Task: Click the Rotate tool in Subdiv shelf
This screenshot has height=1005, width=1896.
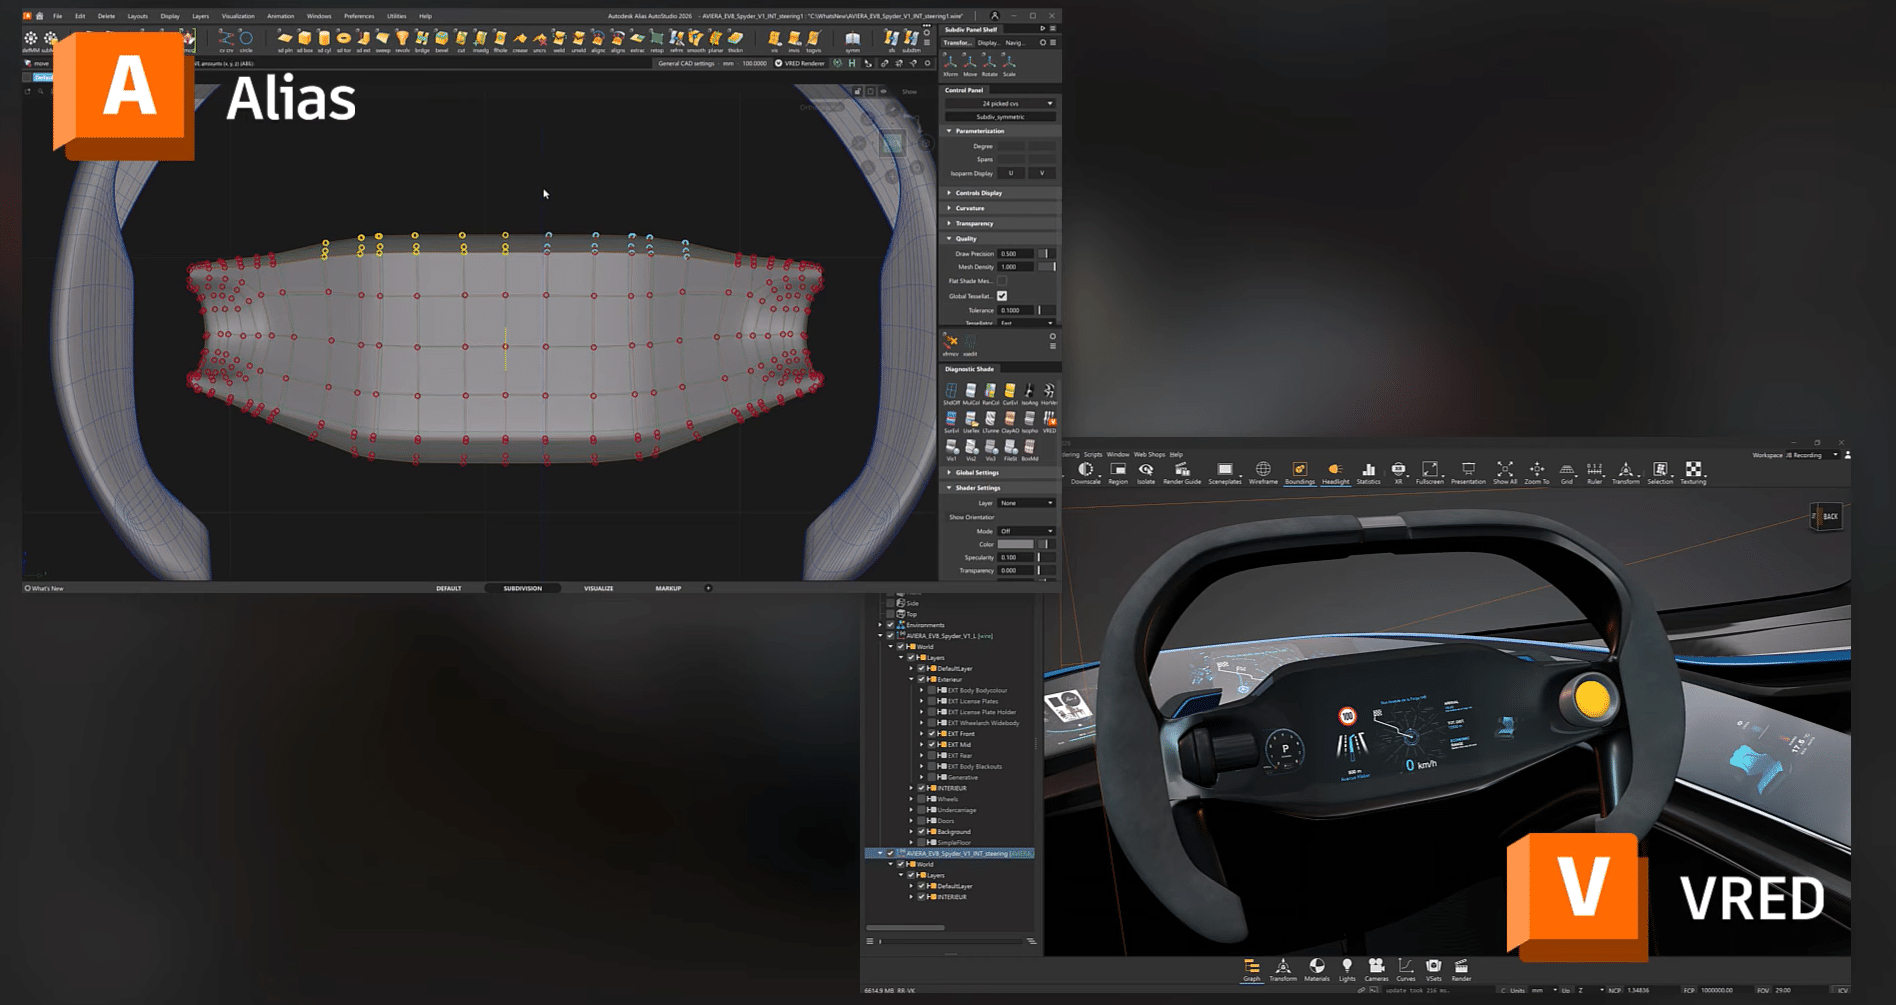Action: [989, 64]
